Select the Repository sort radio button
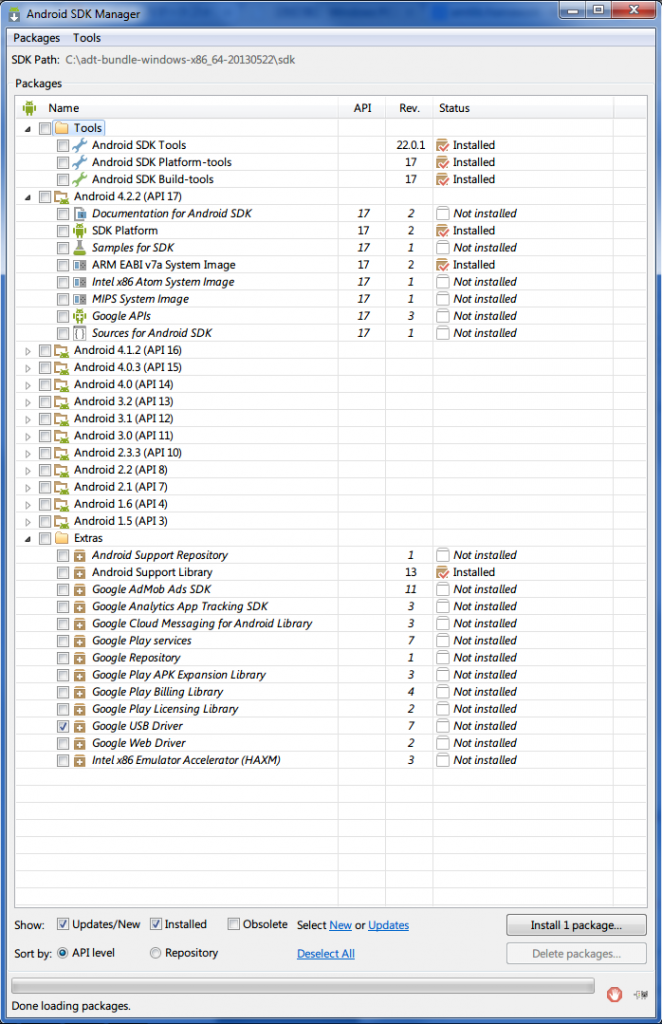 (x=155, y=953)
